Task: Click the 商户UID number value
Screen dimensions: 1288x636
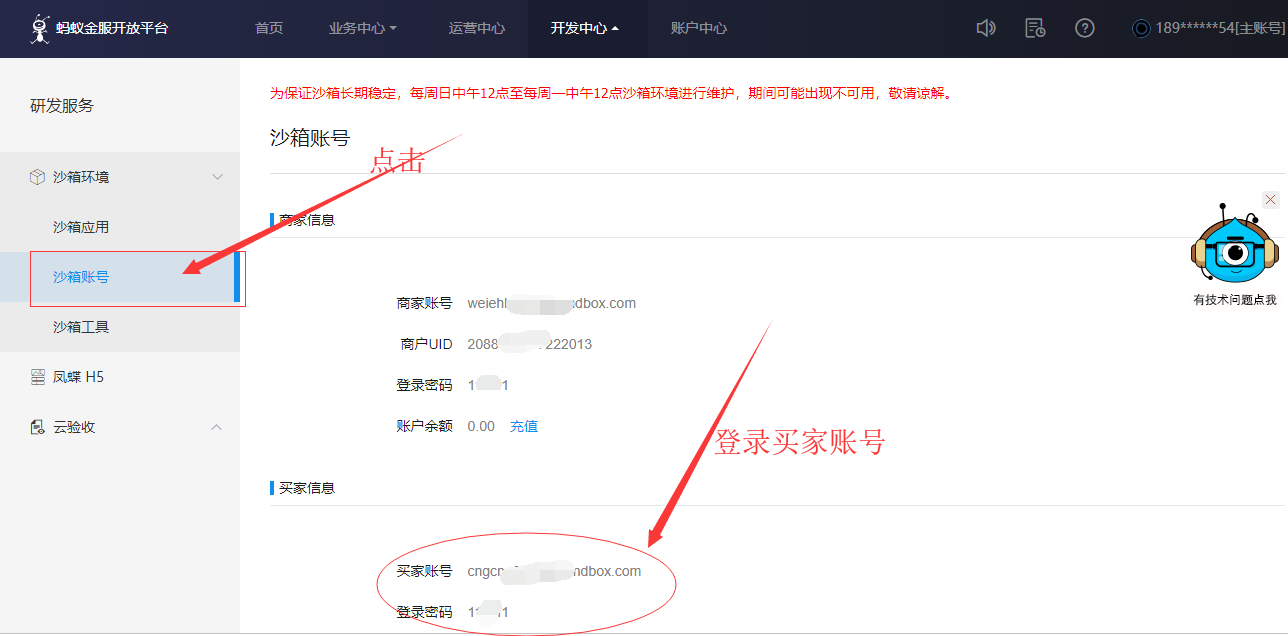Action: click(x=530, y=344)
